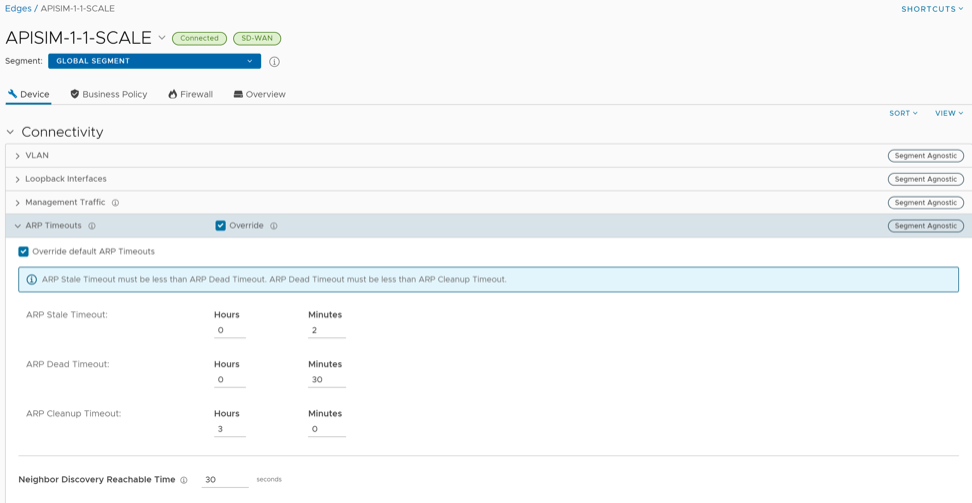Go to Edges breadcrumb link
972x503 pixels.
pos(18,9)
